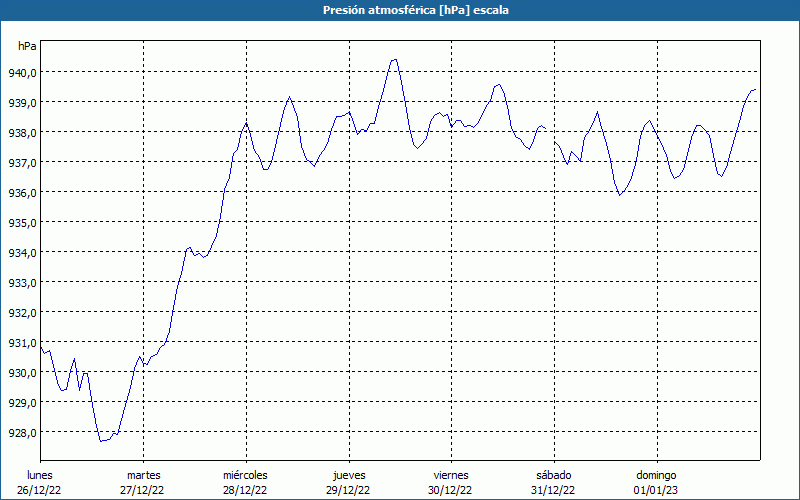Click the 930,0 axis value
This screenshot has width=800, height=500.
(22, 372)
